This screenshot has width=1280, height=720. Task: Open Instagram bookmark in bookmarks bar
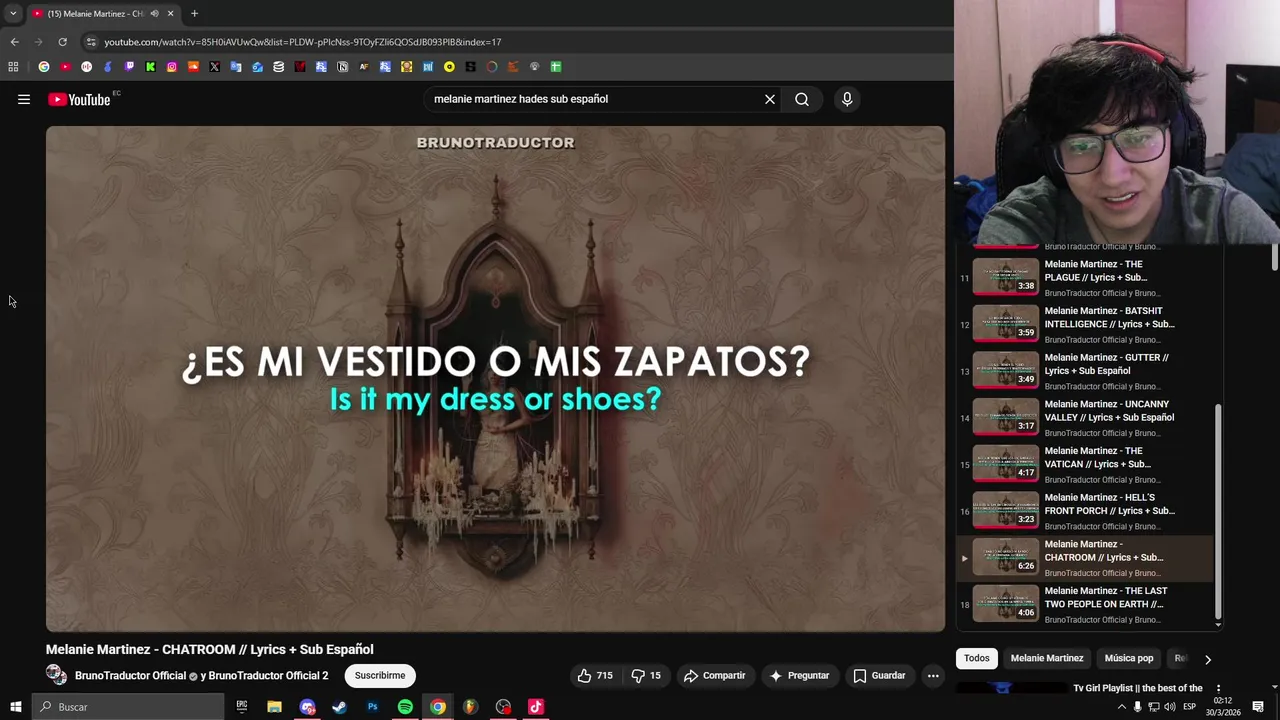click(172, 67)
